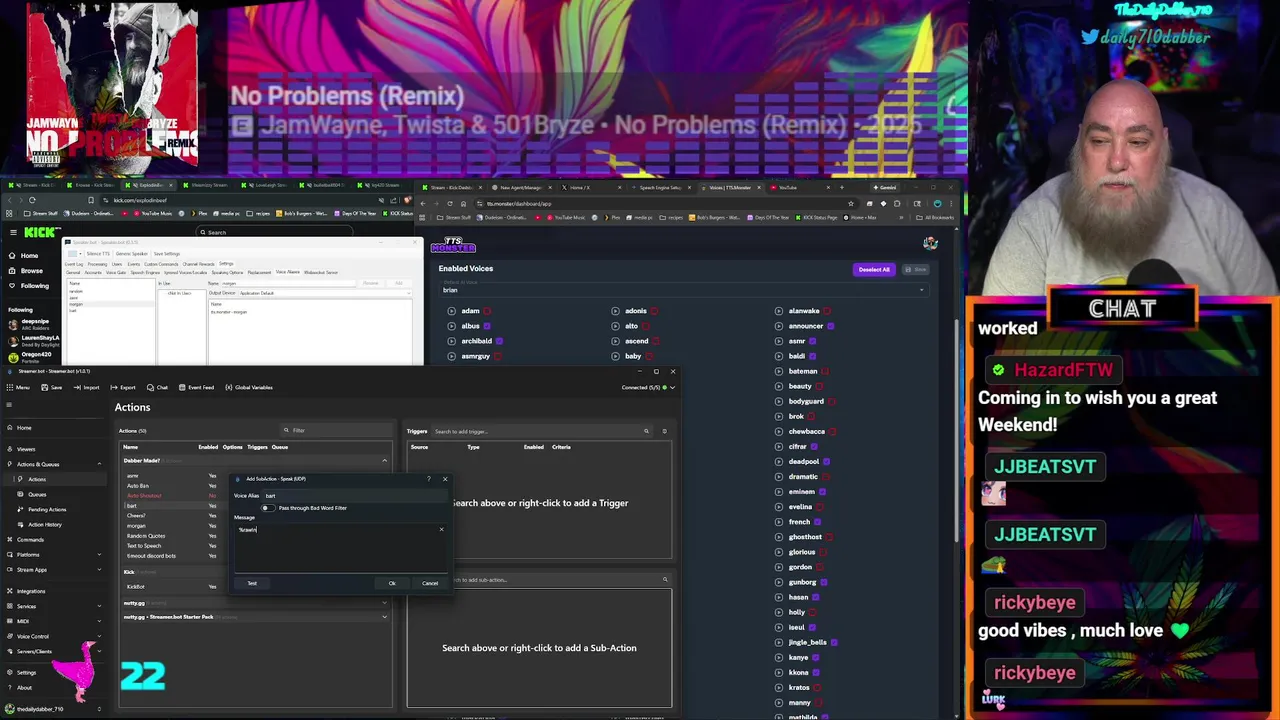Open Integrations in Streamer.bot sidebar
1280x720 pixels.
coord(30,591)
